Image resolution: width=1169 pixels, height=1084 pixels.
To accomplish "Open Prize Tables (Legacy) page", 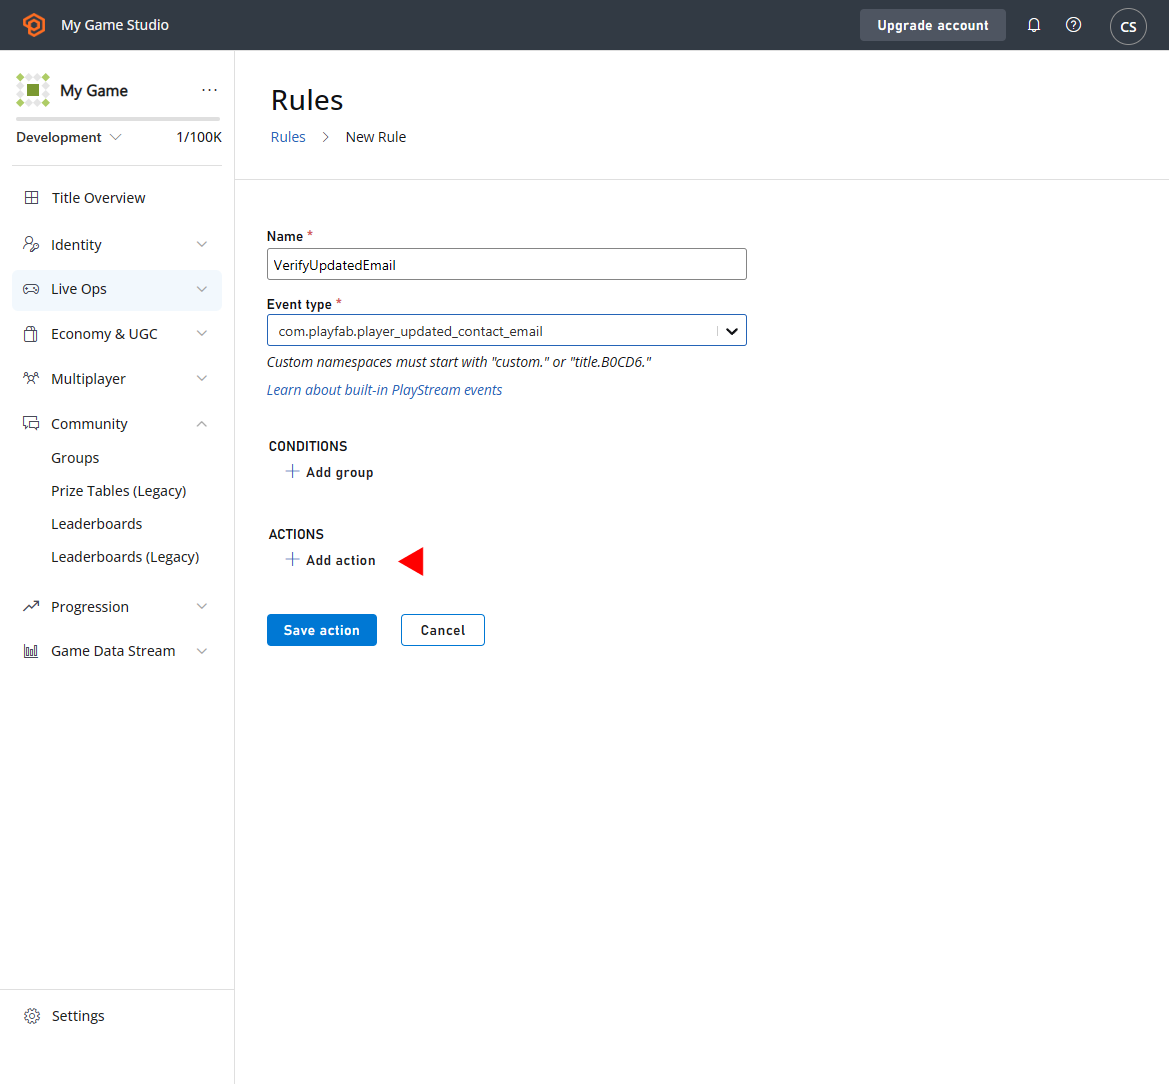I will coord(119,491).
